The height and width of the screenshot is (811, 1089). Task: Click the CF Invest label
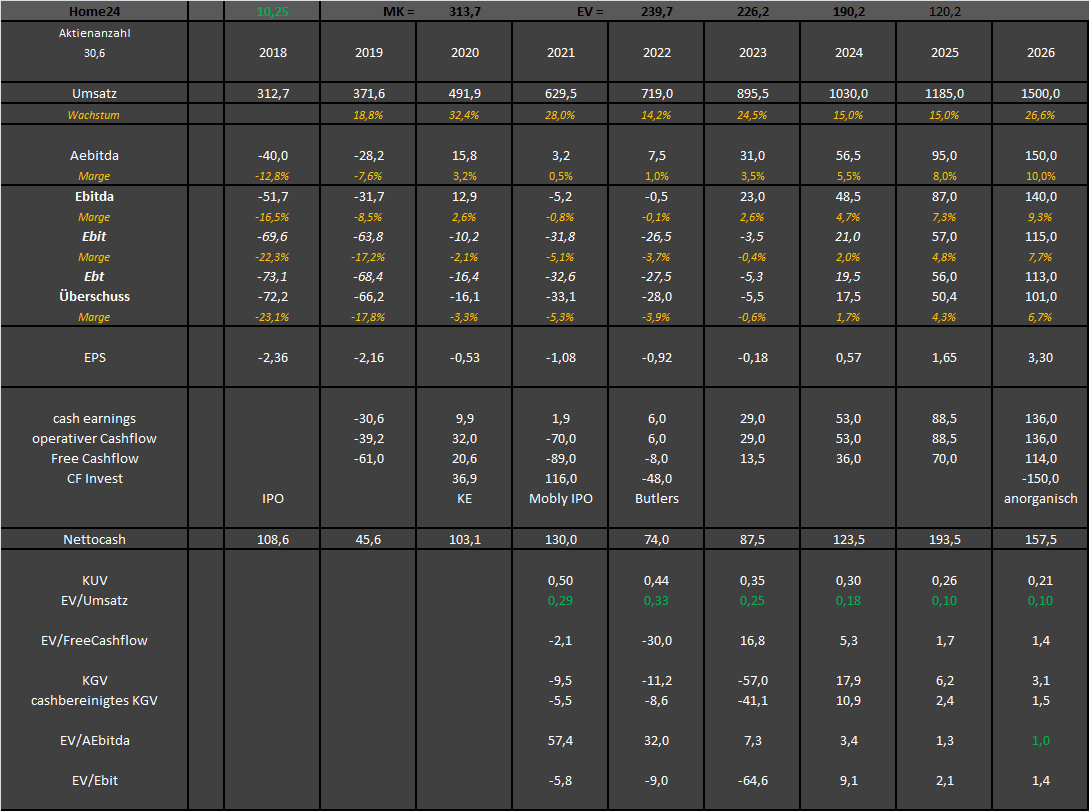coord(94,479)
